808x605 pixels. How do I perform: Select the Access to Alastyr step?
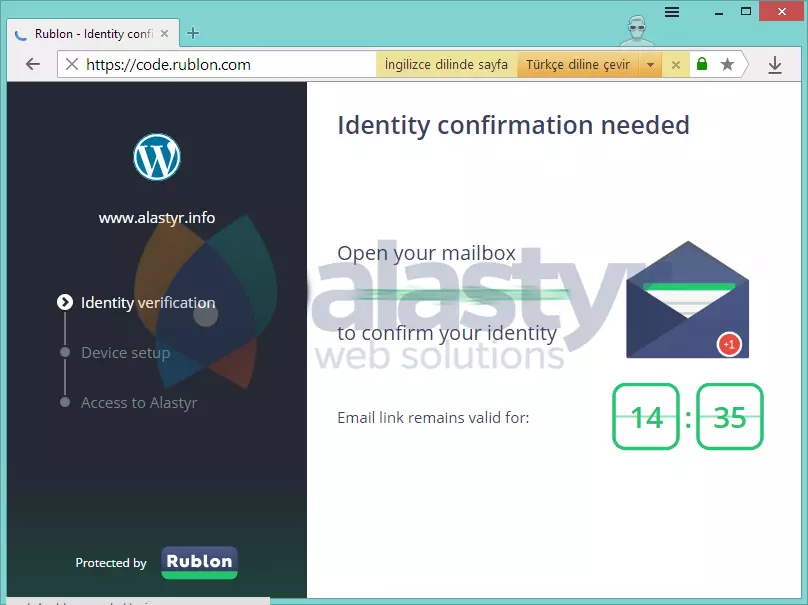coord(139,402)
